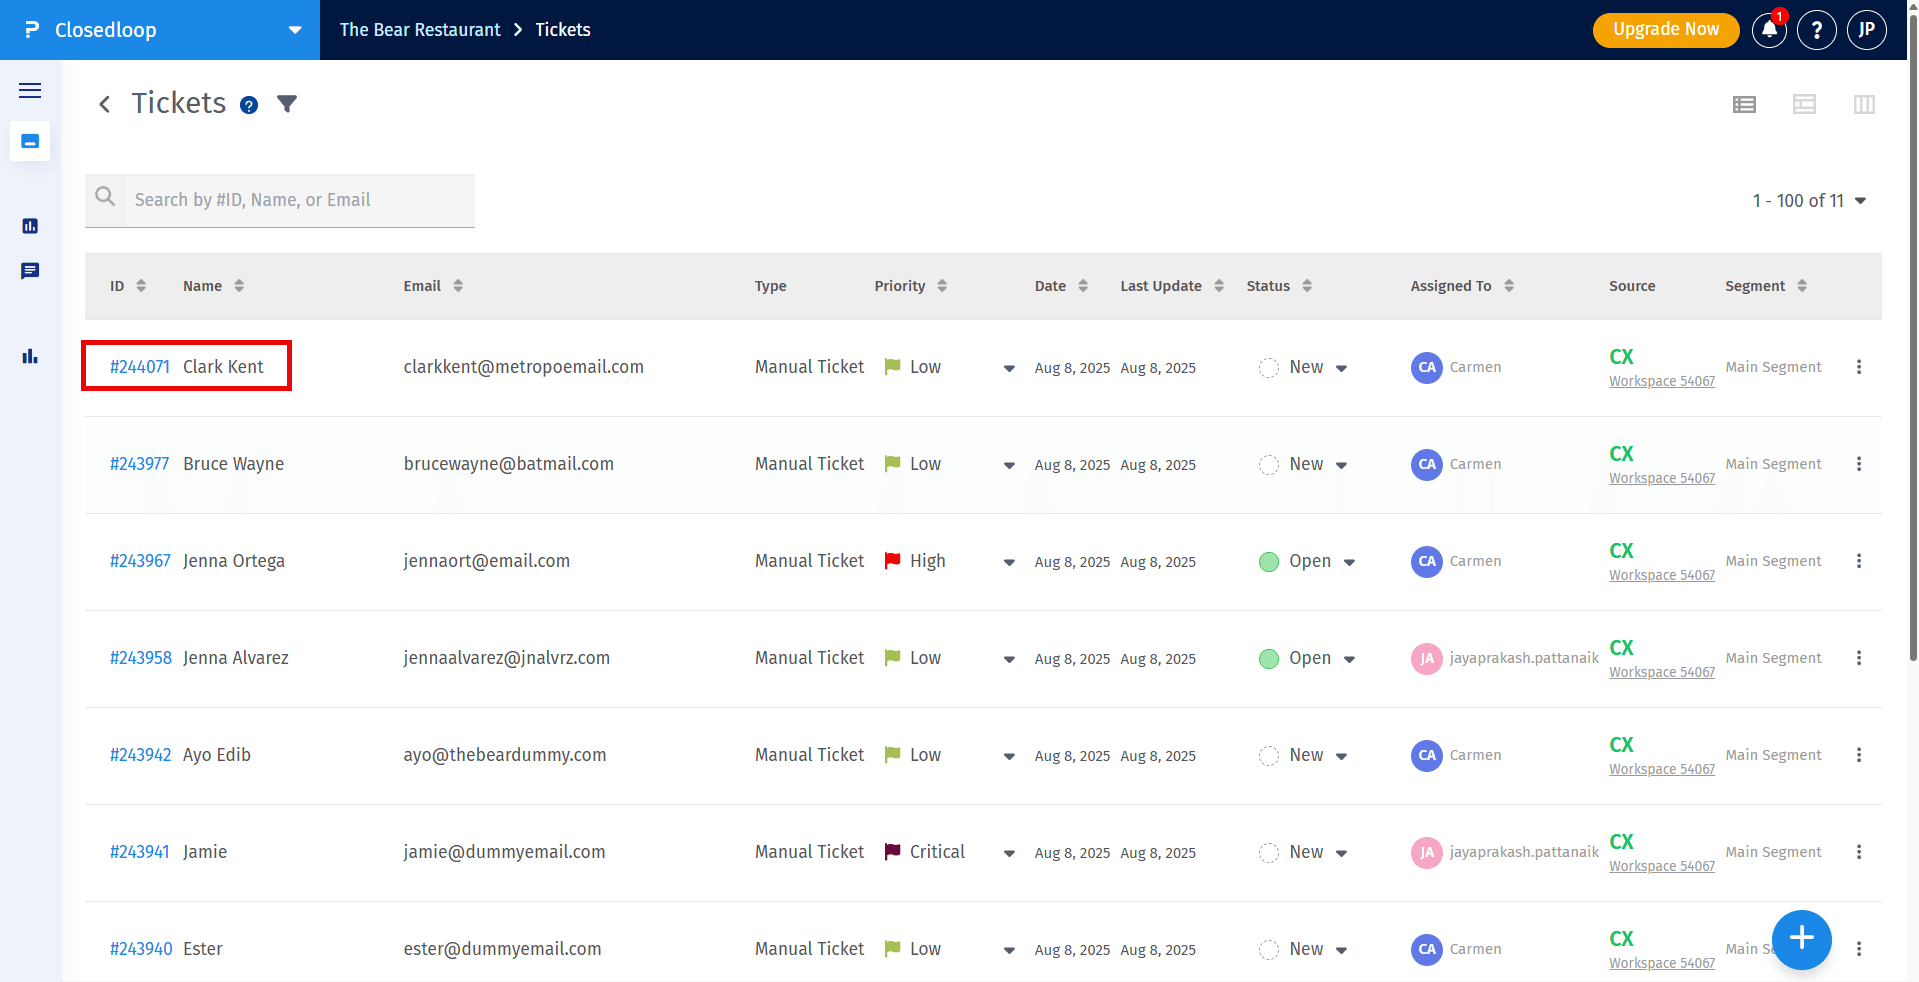Open the filter funnel next to Tickets

tap(287, 104)
